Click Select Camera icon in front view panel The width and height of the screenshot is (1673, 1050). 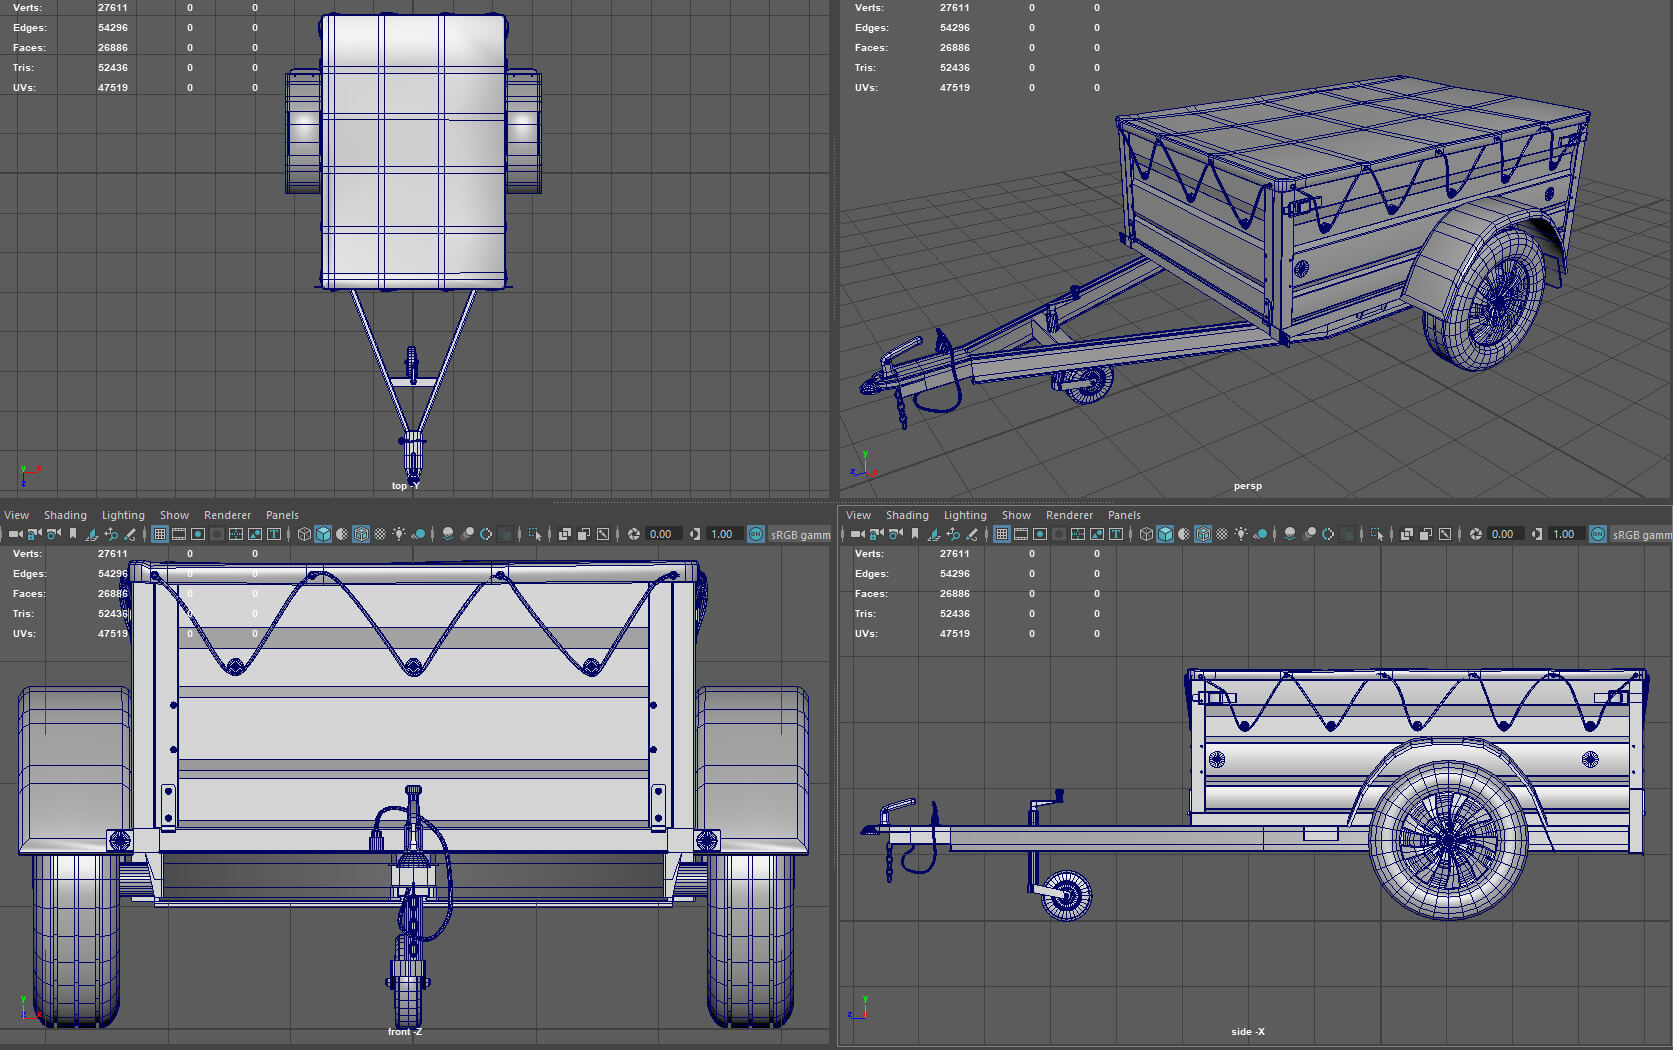click(x=14, y=534)
